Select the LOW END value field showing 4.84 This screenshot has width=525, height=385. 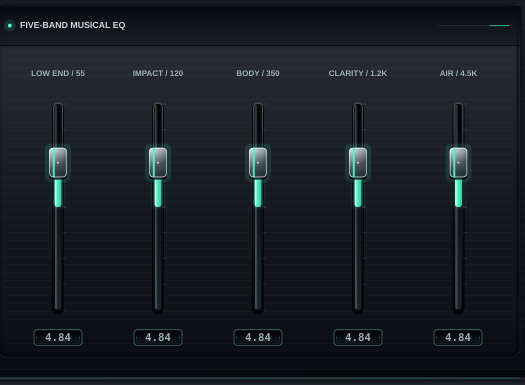coord(58,337)
